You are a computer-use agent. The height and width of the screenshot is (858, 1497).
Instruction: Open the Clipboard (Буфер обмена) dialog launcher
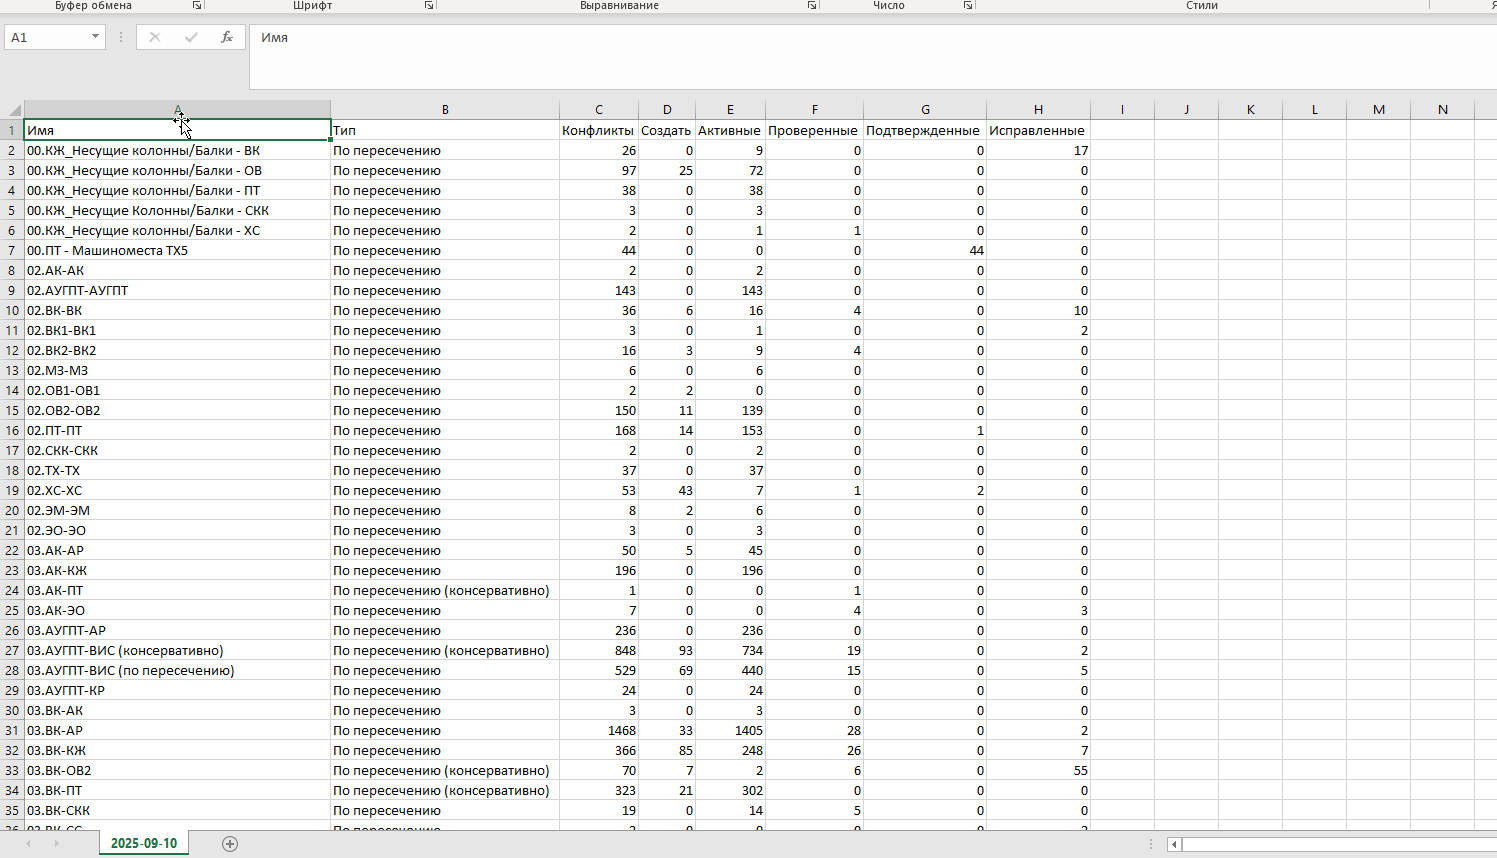pyautogui.click(x=197, y=6)
